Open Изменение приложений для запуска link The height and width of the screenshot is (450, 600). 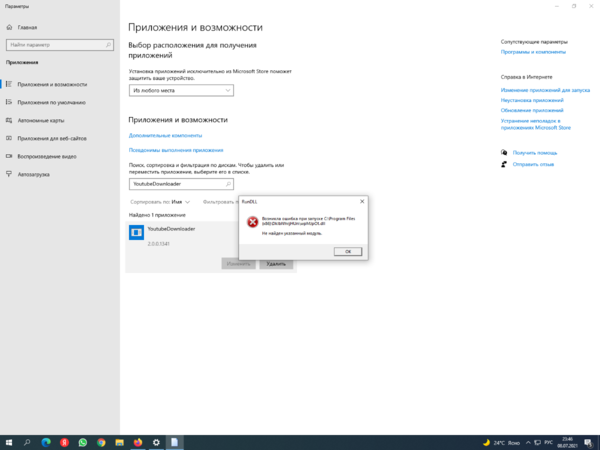[x=545, y=90]
